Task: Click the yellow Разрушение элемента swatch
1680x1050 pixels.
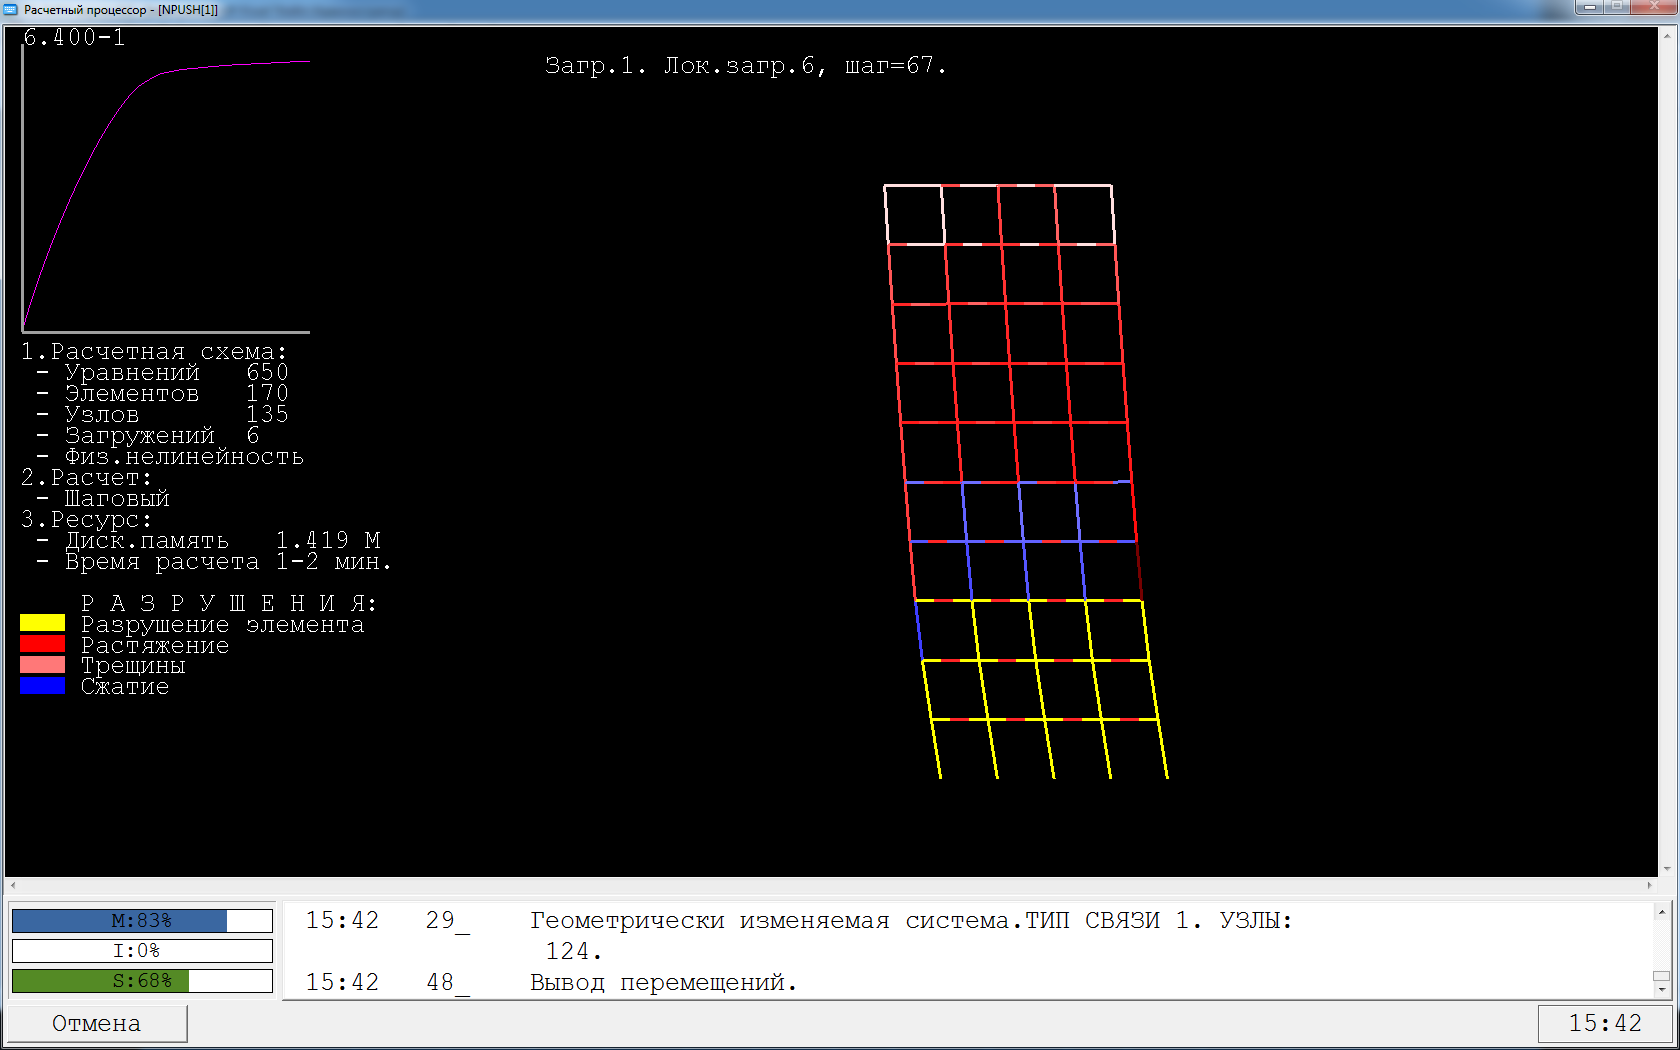Action: click(x=42, y=623)
